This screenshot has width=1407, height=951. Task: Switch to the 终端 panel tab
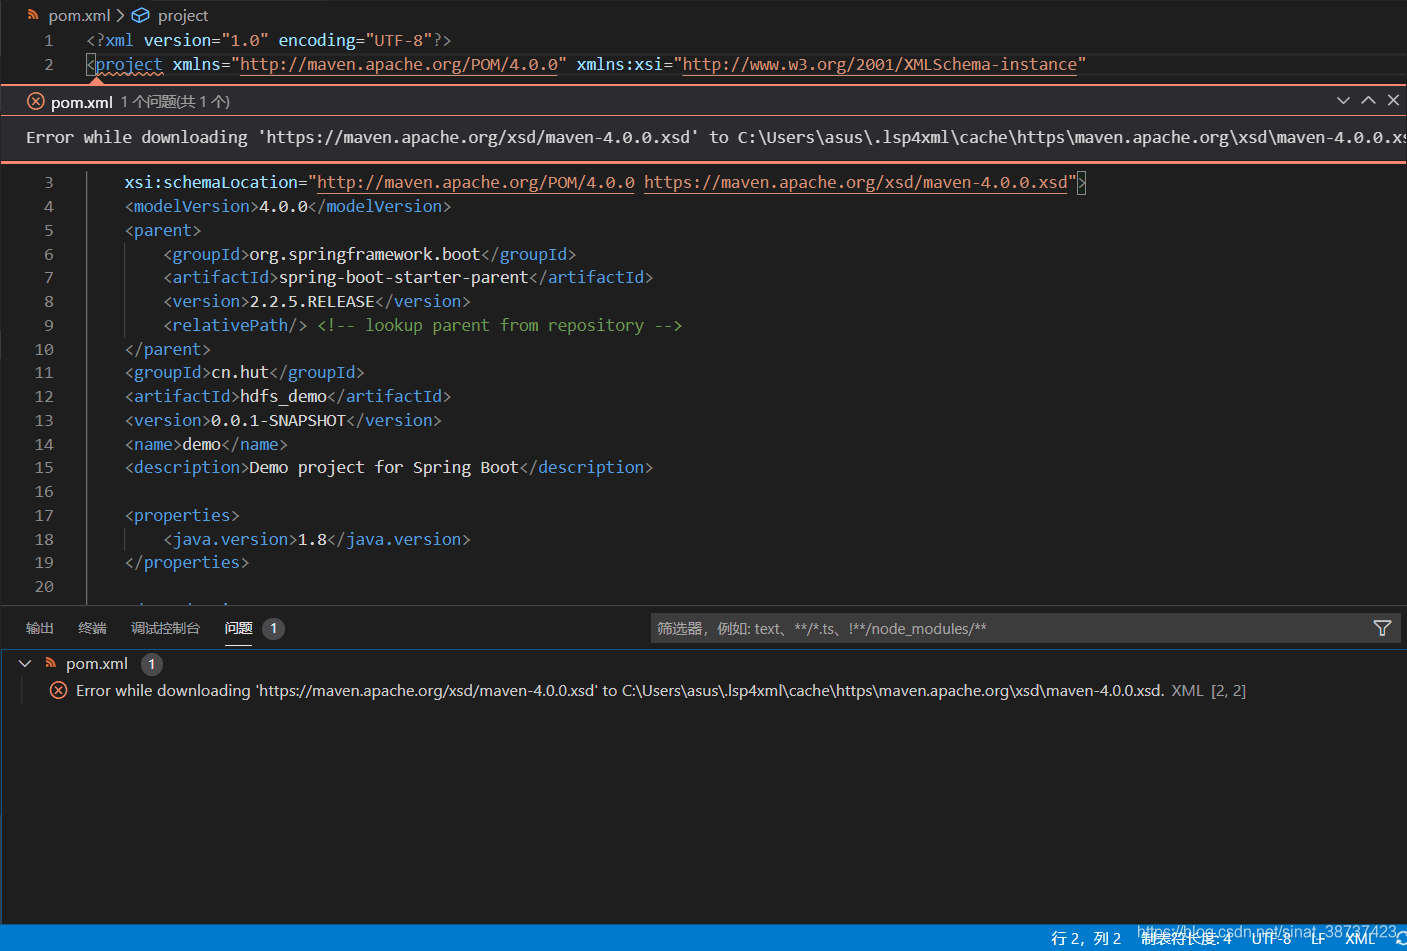pos(92,628)
